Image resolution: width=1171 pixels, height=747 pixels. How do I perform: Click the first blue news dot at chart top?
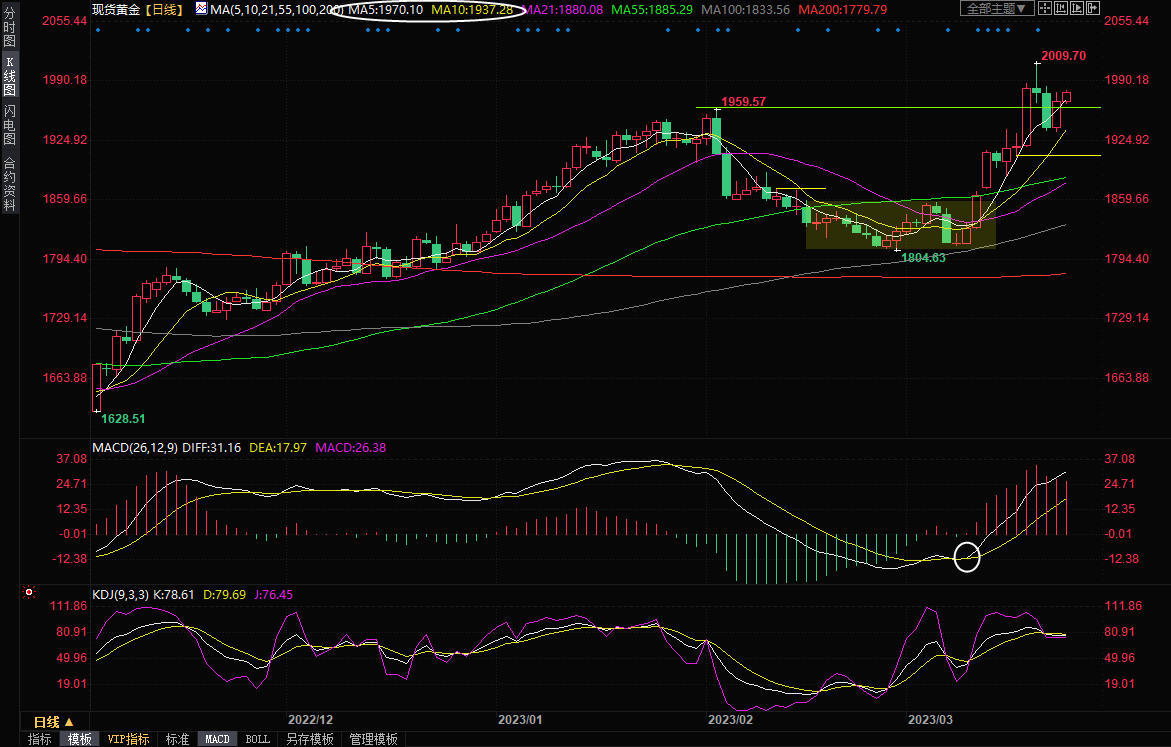pyautogui.click(x=98, y=30)
